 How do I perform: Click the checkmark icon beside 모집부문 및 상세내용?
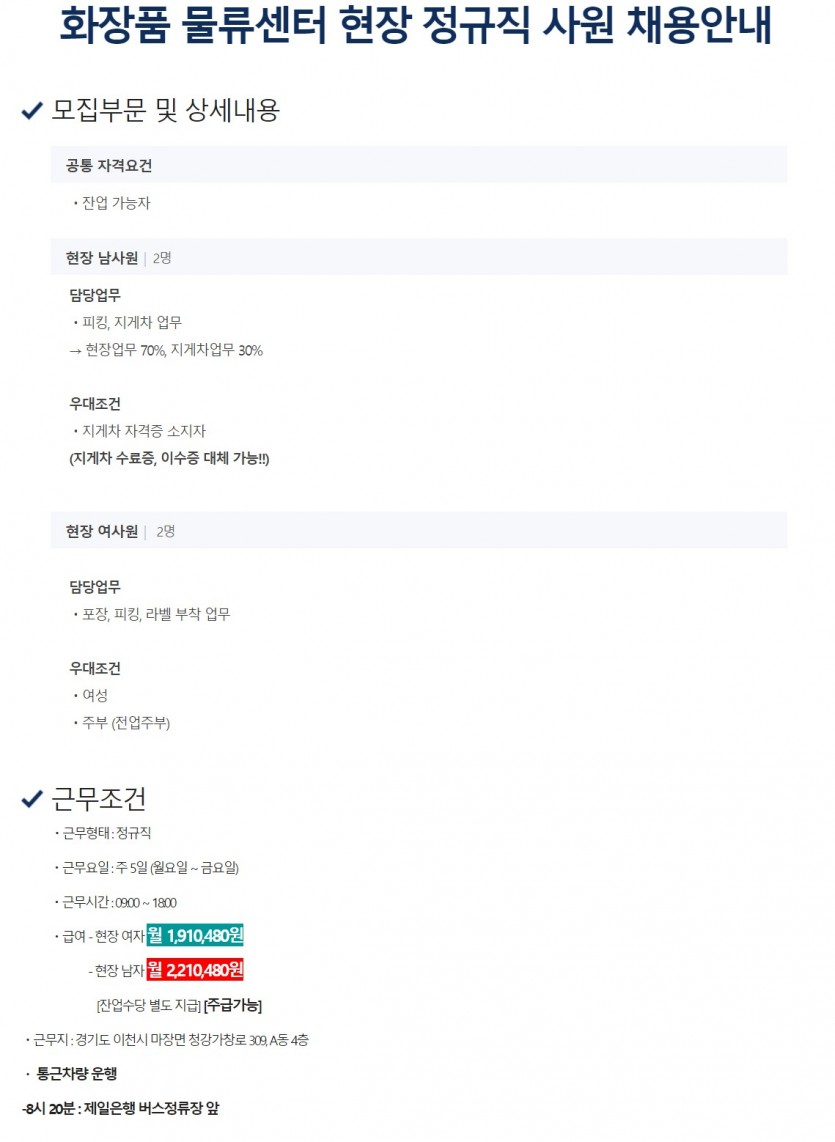click(32, 111)
